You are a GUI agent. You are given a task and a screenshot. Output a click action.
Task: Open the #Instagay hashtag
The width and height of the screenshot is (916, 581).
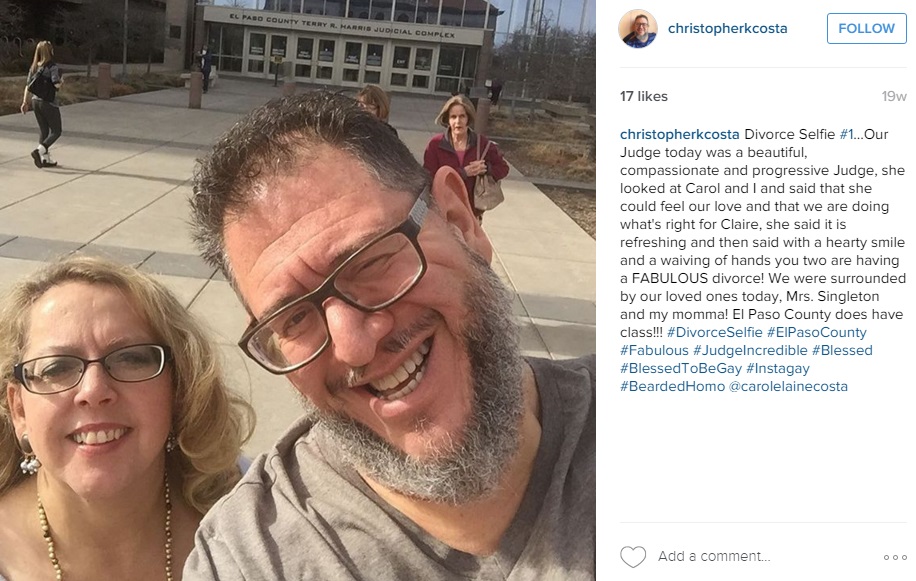[778, 368]
